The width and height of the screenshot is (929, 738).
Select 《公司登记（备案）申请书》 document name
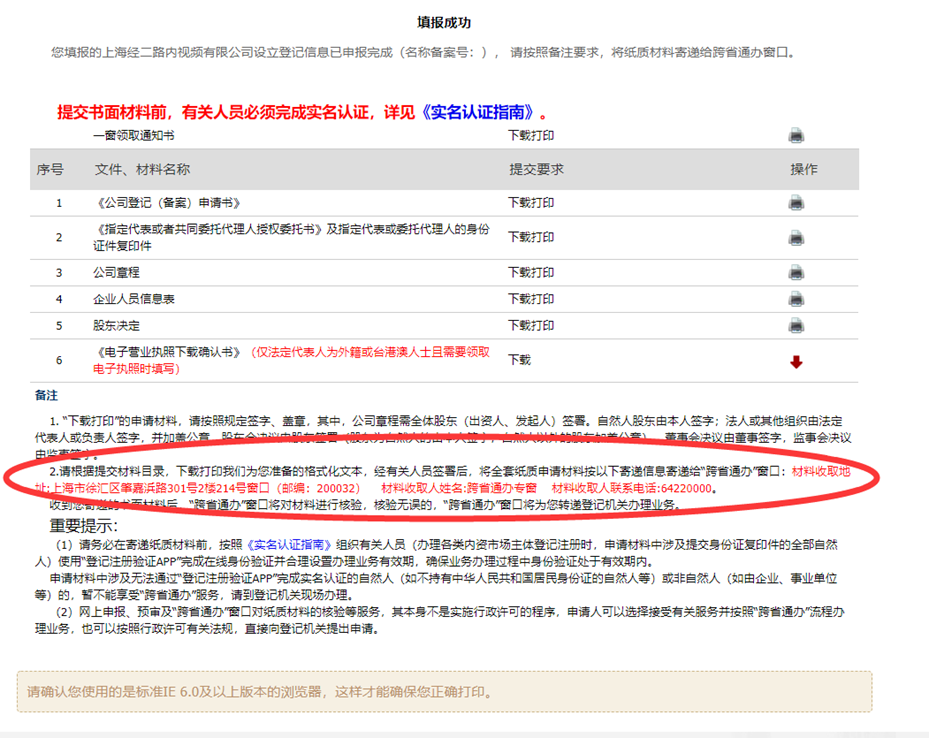pyautogui.click(x=168, y=203)
